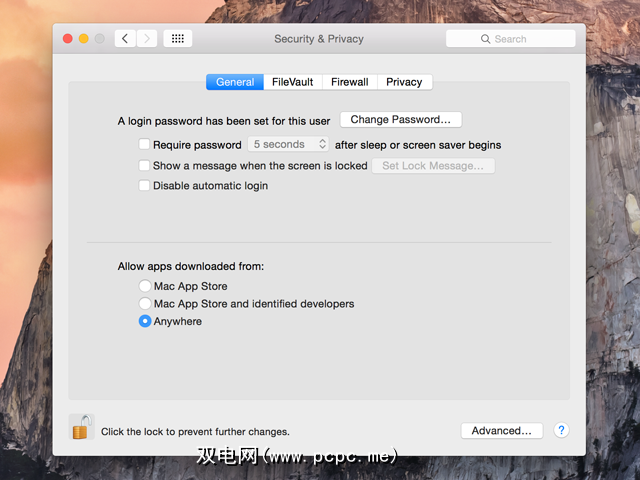Click the lock icon to prevent changes
This screenshot has height=480, width=640.
(x=81, y=427)
